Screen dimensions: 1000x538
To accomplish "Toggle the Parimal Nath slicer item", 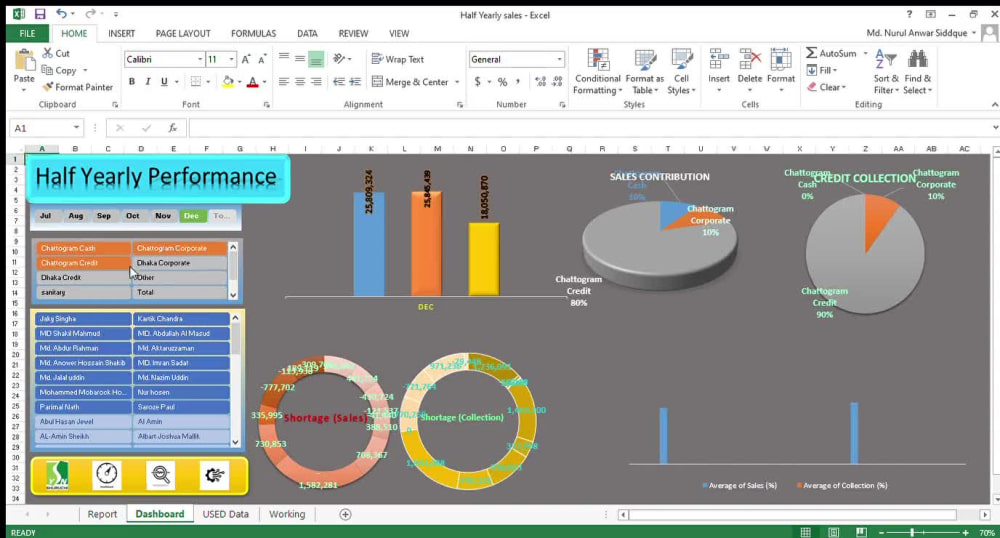I will tap(83, 407).
